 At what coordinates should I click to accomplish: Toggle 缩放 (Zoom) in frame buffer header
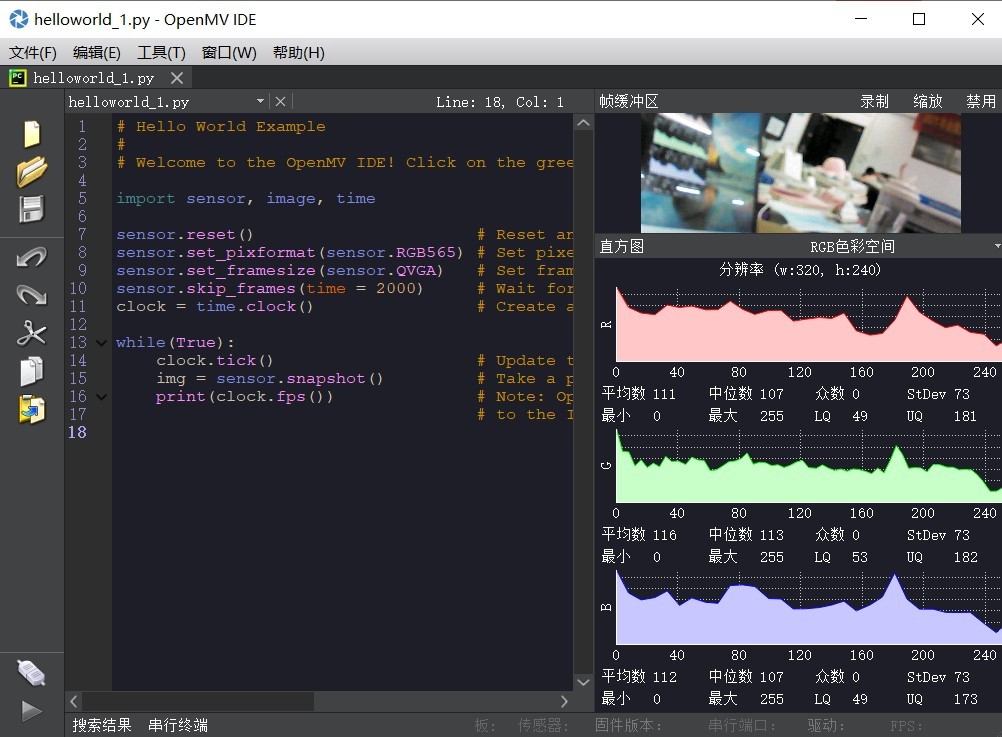[x=927, y=101]
